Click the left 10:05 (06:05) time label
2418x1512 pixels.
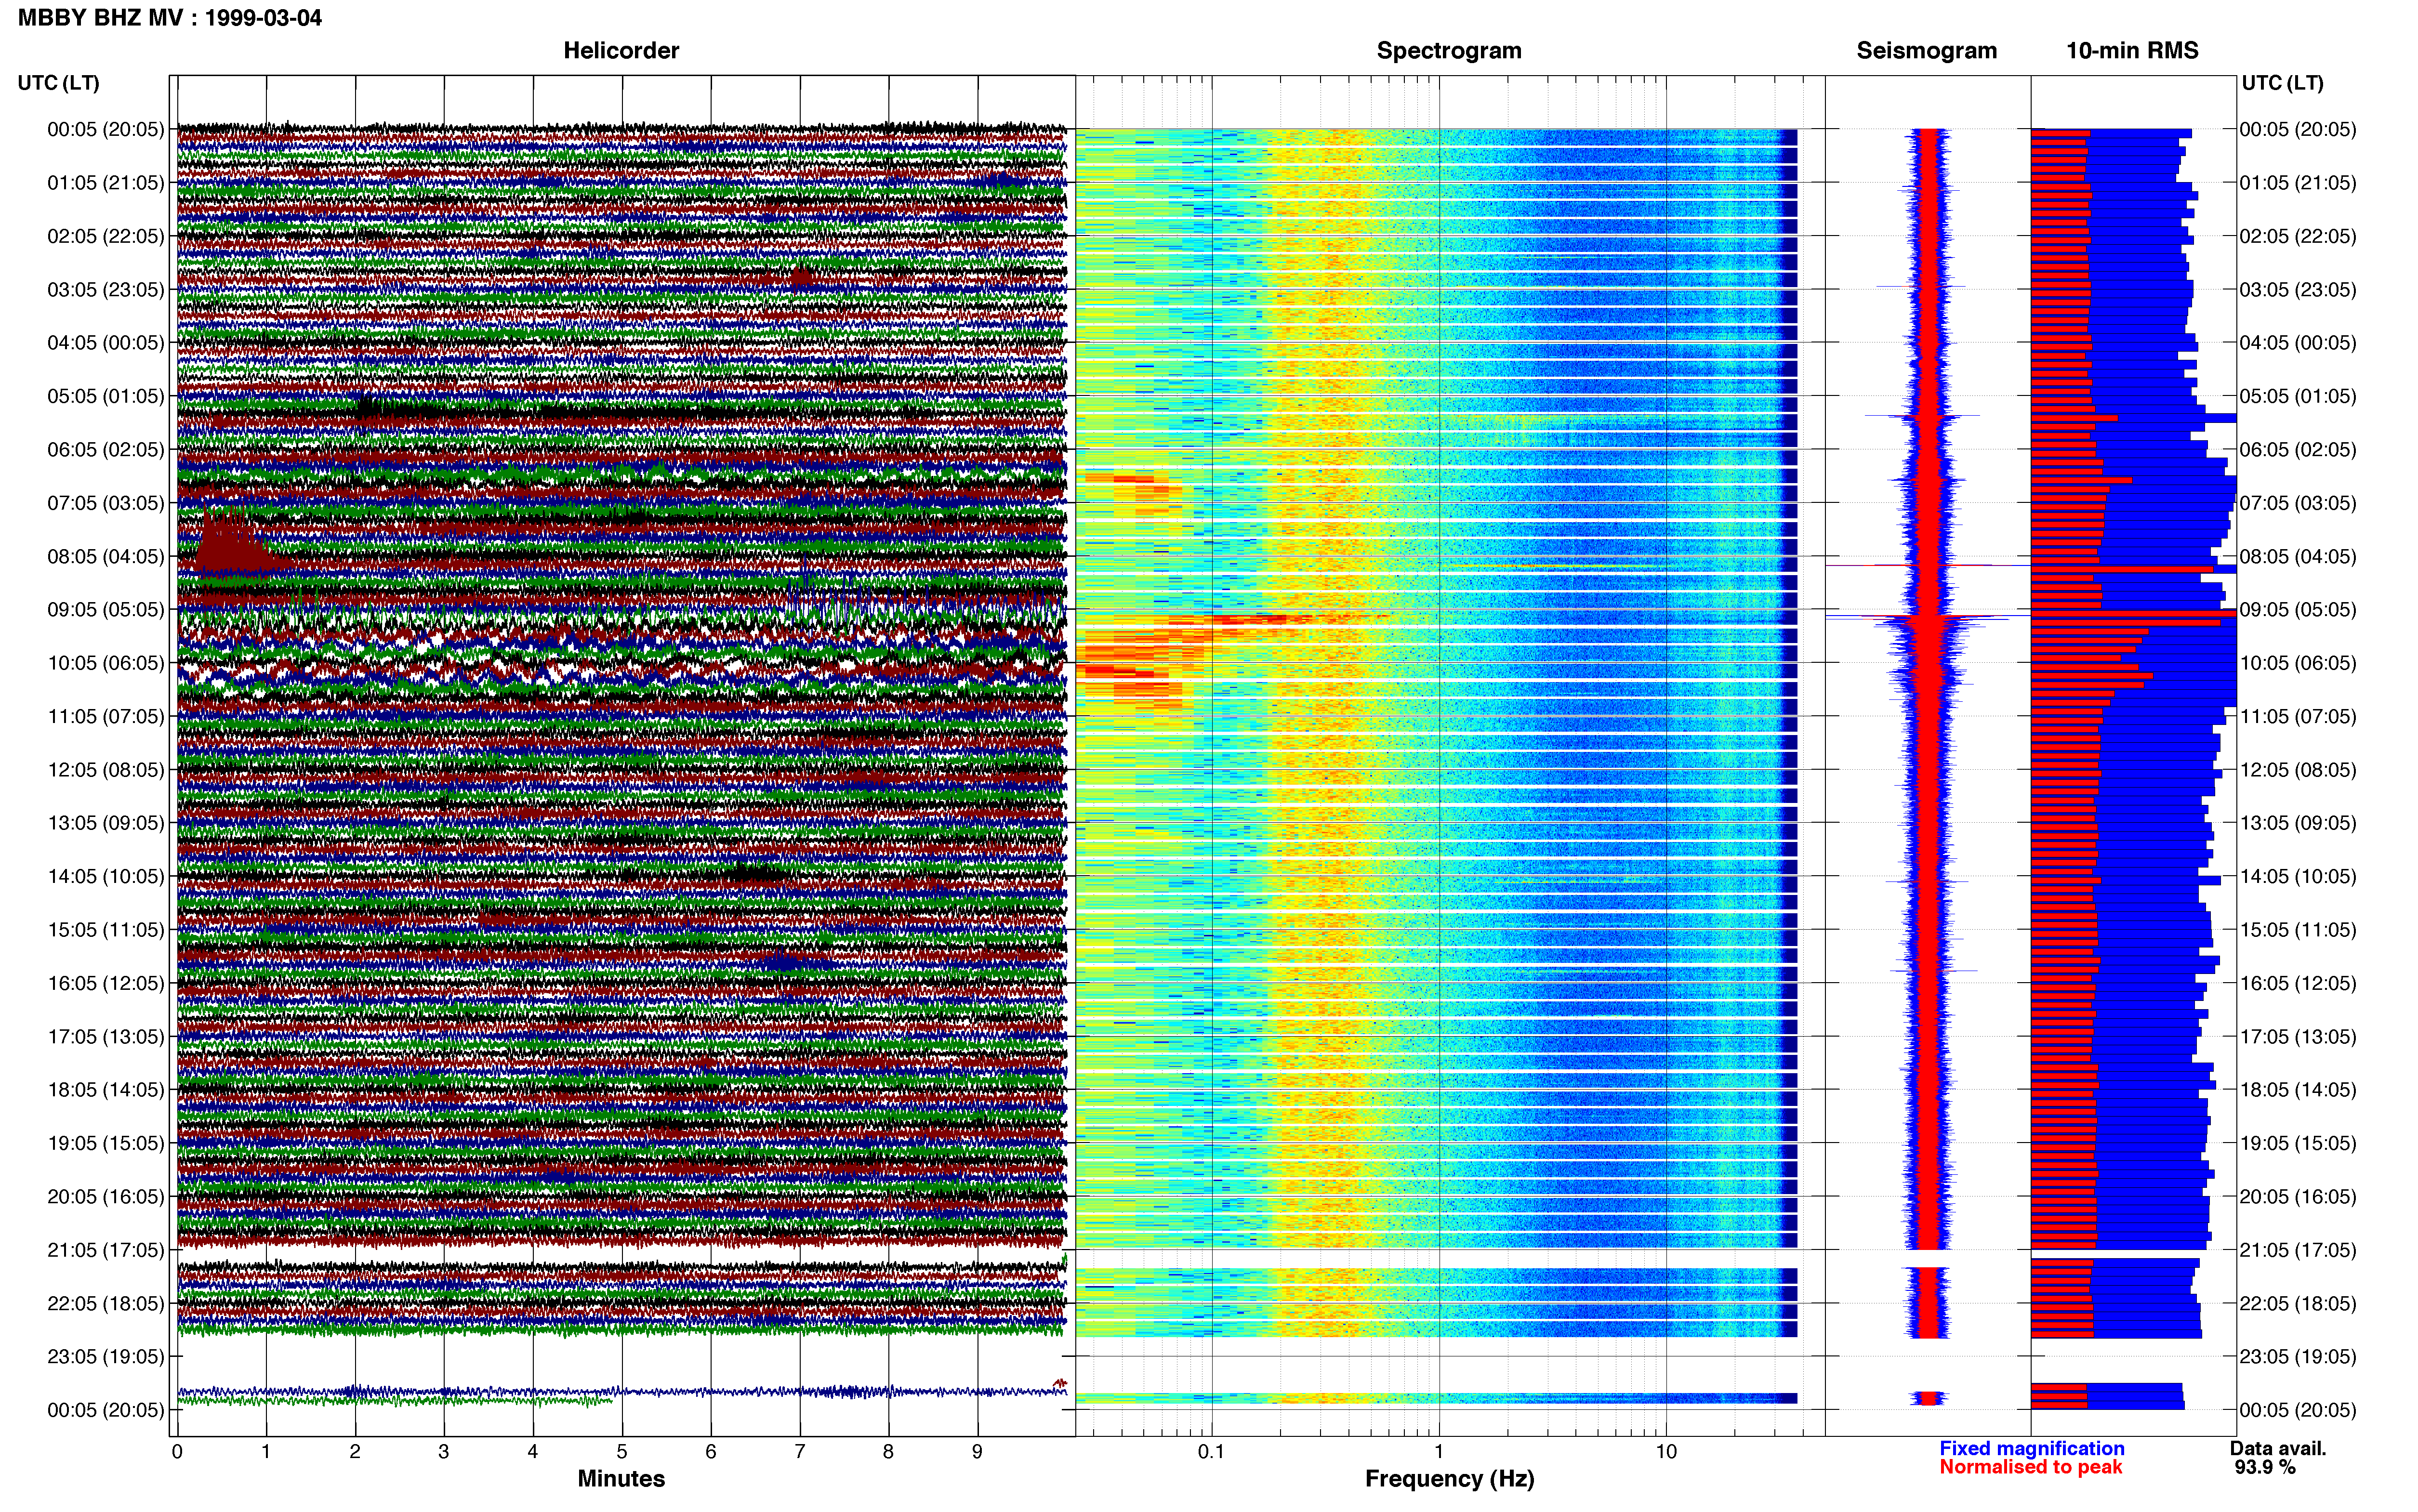tap(105, 663)
